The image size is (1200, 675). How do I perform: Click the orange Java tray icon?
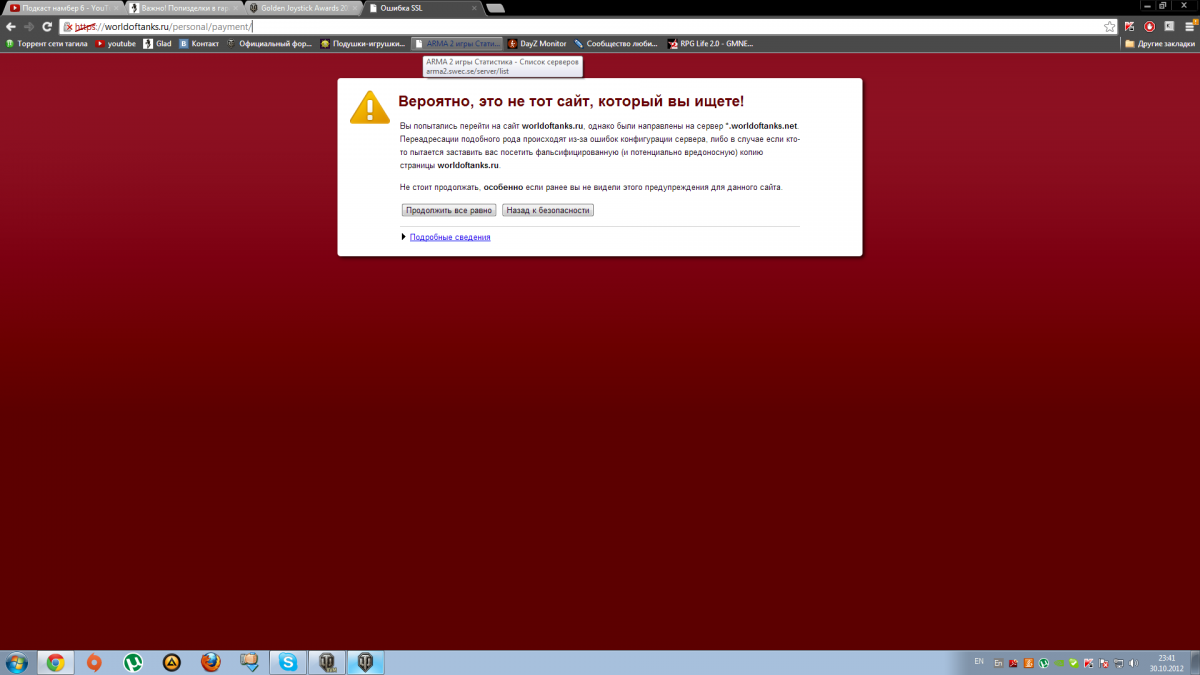tap(1029, 663)
